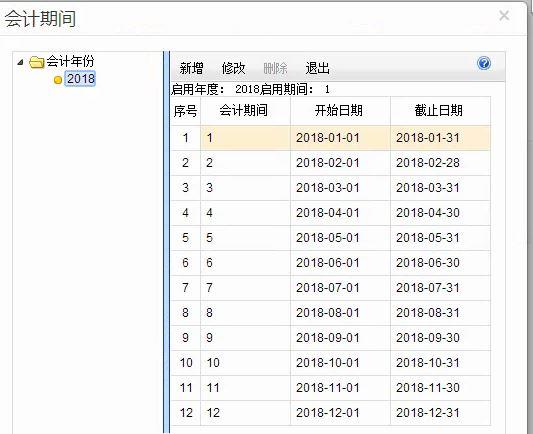Image resolution: width=533 pixels, height=434 pixels.
Task: Select end date 2018-08-31 cell
Action: (440, 313)
